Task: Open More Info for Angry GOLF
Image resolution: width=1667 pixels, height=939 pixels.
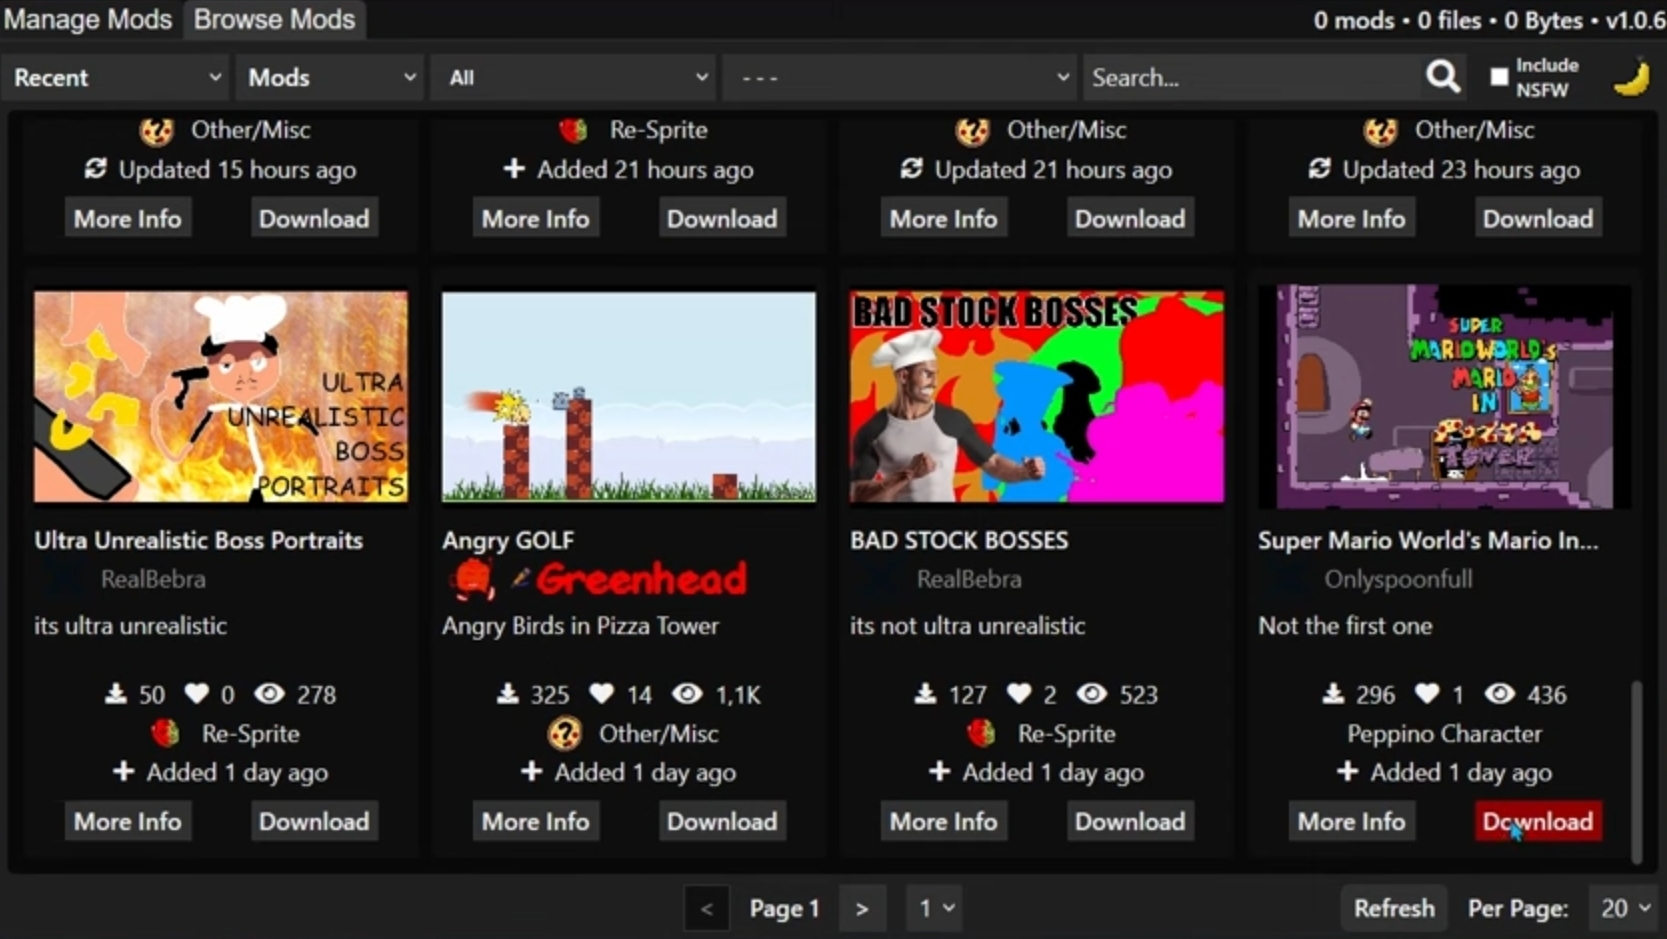Action: [536, 821]
